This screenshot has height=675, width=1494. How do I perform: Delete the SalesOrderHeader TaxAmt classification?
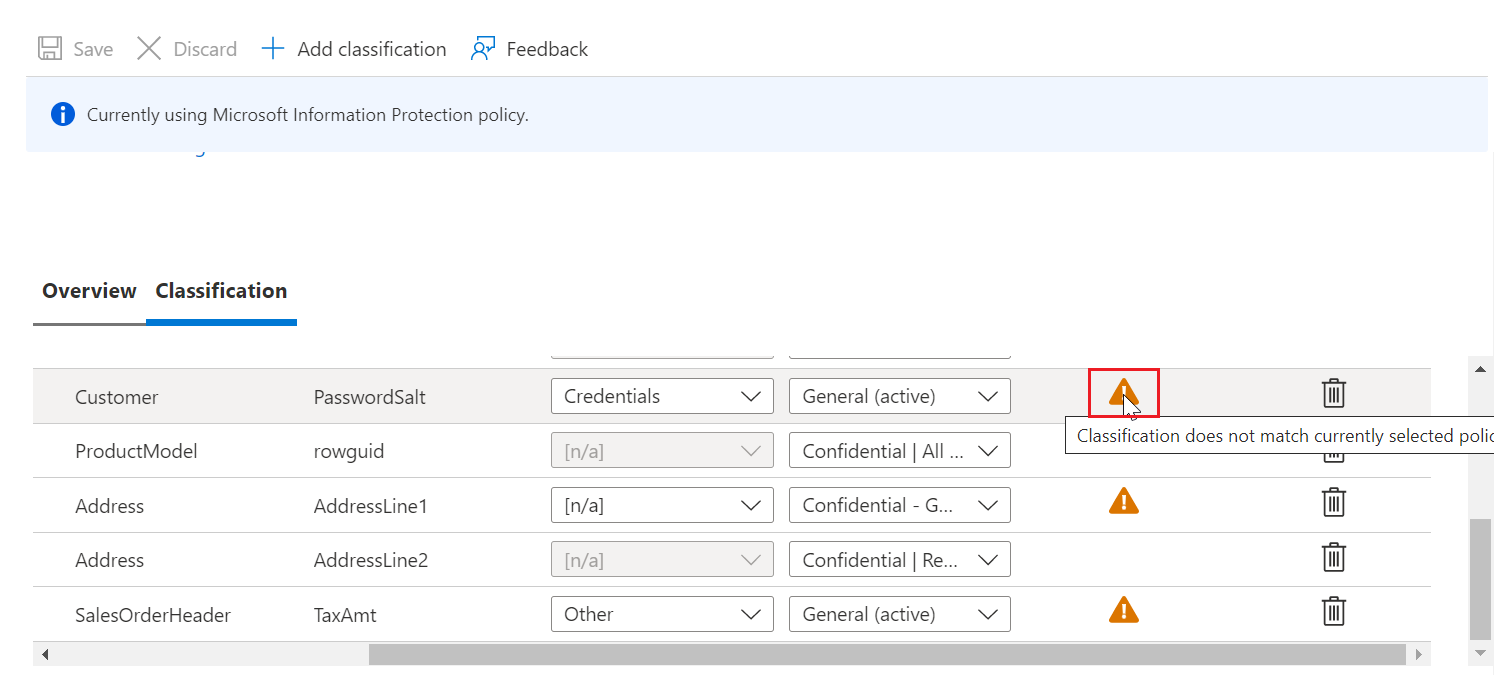click(1333, 611)
